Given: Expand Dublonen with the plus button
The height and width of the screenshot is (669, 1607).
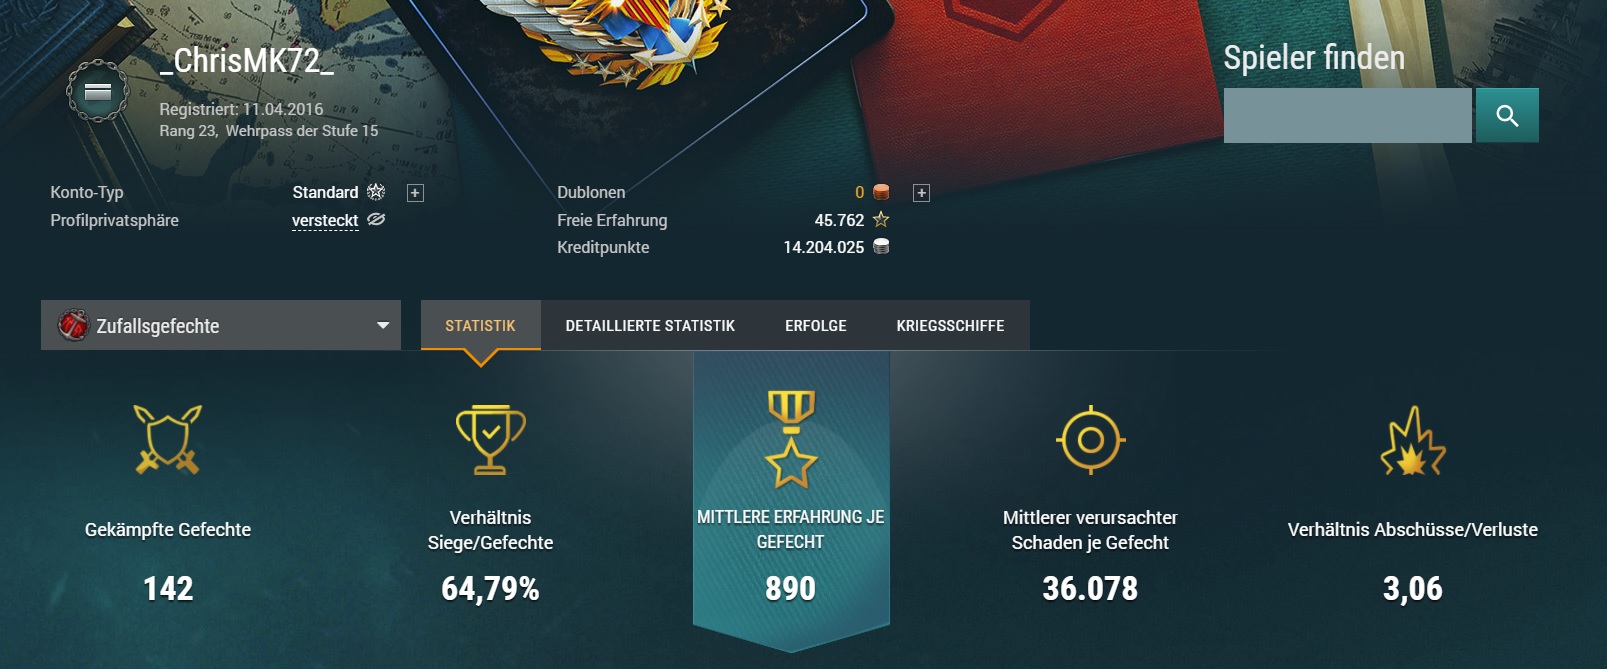Looking at the screenshot, I should click(x=922, y=193).
